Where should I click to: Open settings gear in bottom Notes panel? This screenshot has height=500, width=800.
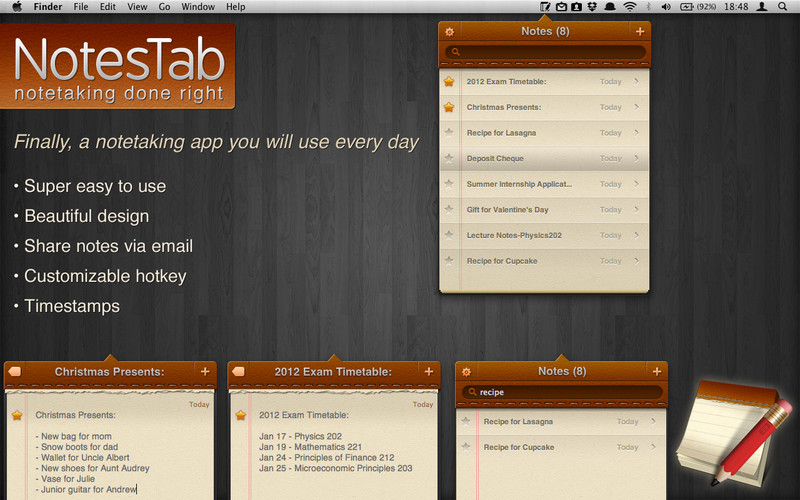pos(466,372)
